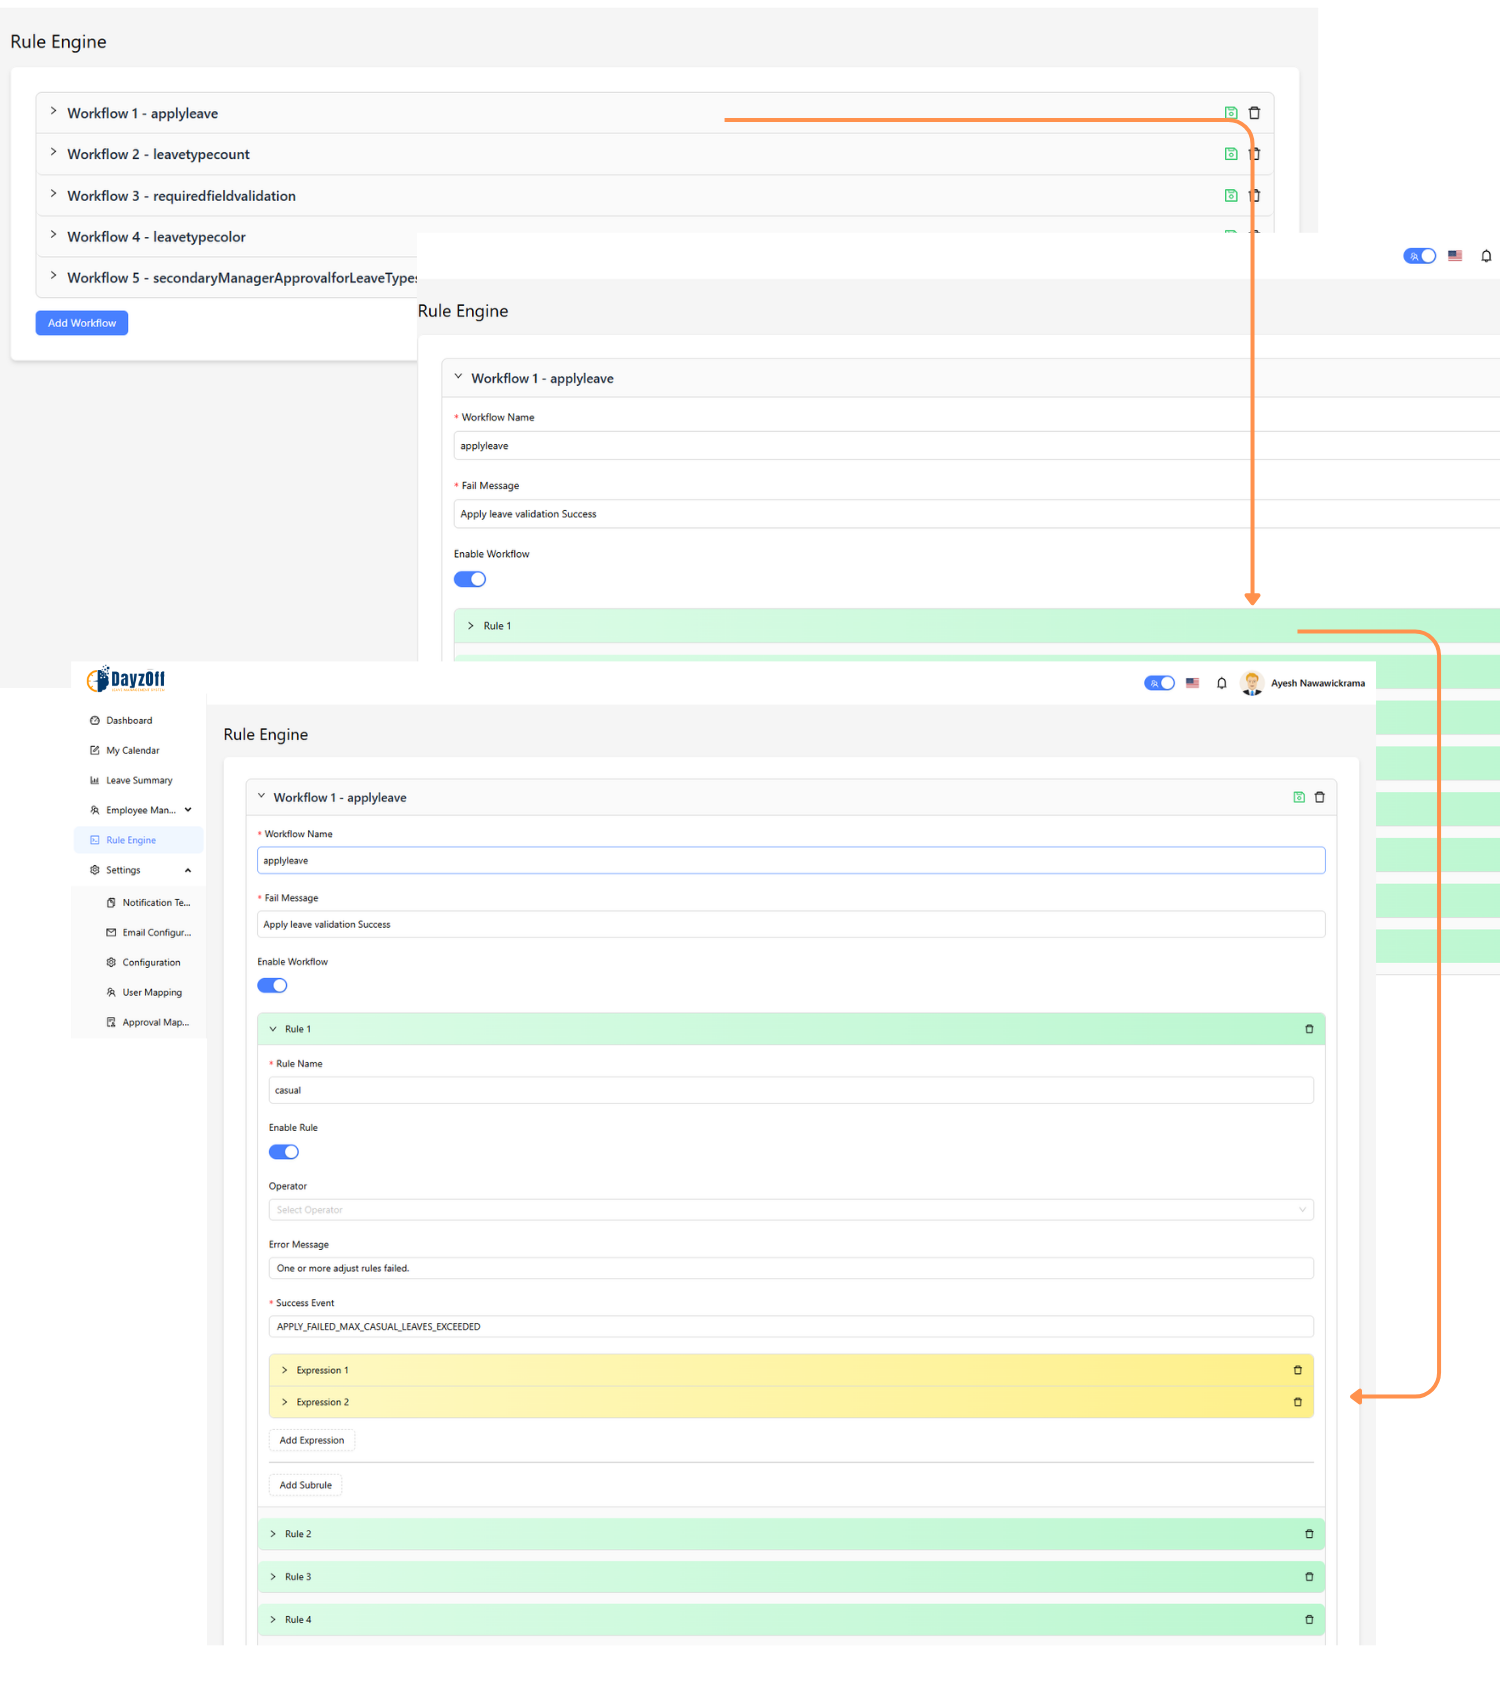Open Dashboard from the sidebar
Screen dimensions: 1500x1700
tap(129, 720)
